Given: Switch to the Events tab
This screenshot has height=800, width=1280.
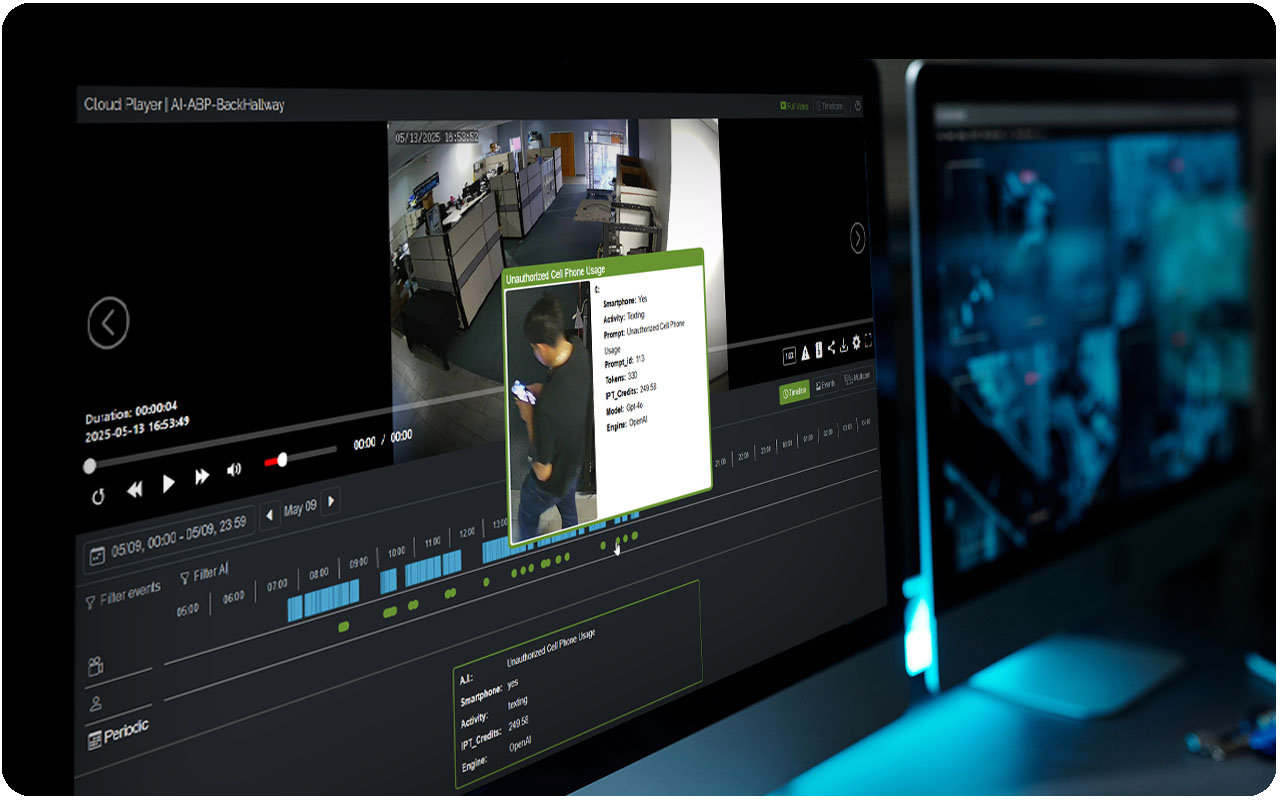Looking at the screenshot, I should tap(825, 385).
